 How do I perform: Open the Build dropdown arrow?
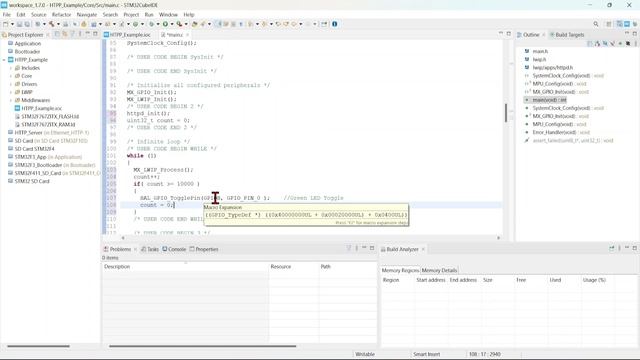pyautogui.click(x=58, y=24)
